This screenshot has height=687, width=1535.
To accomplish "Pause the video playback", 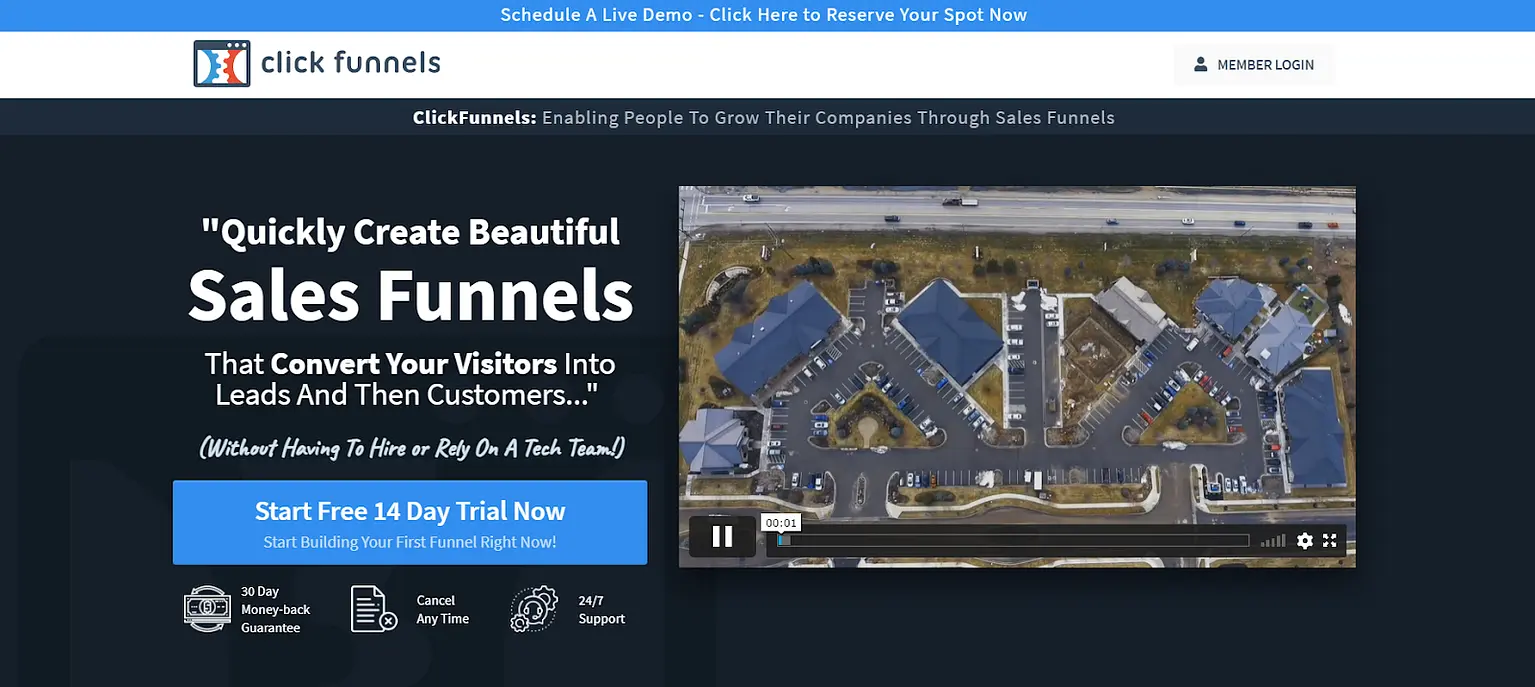I will click(x=722, y=538).
